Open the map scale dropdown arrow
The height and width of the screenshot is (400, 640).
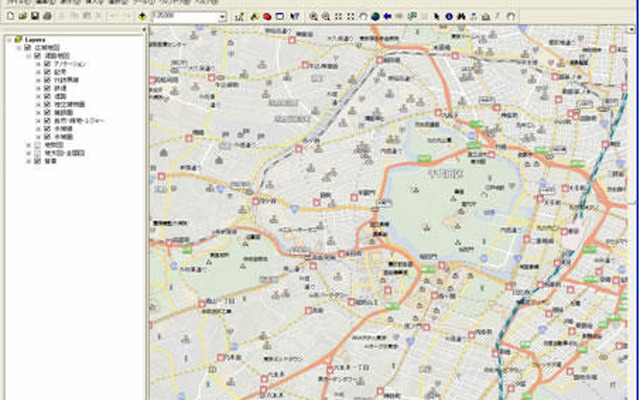pyautogui.click(x=222, y=17)
